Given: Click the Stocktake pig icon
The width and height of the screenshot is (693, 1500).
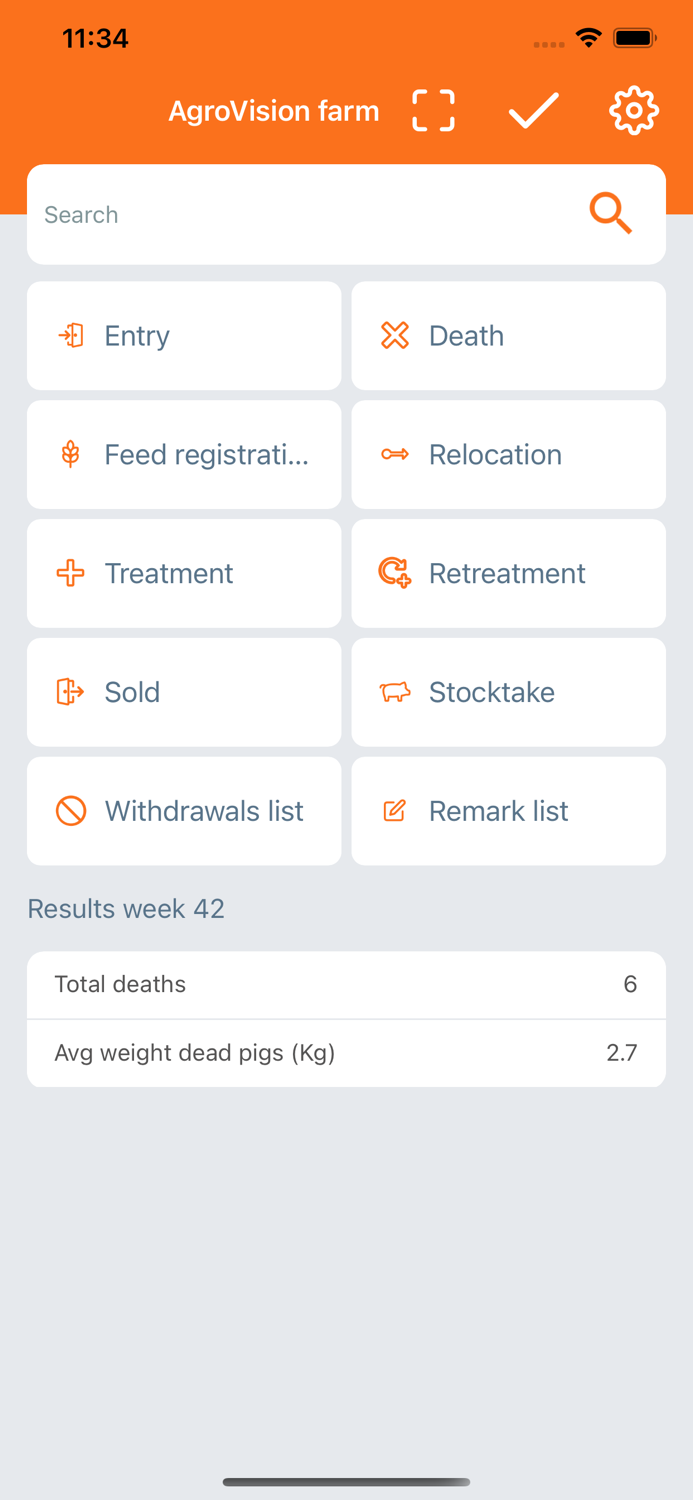Looking at the screenshot, I should [x=395, y=692].
